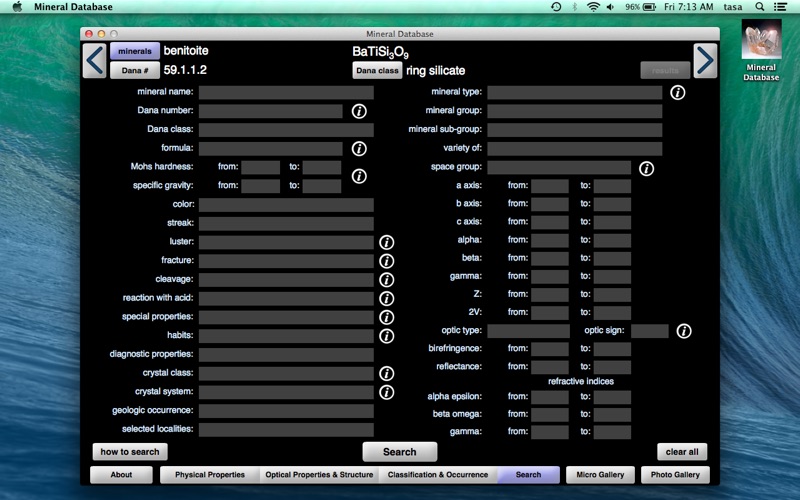800x500 pixels.
Task: Click the mineral sub-group input field
Action: click(x=574, y=130)
